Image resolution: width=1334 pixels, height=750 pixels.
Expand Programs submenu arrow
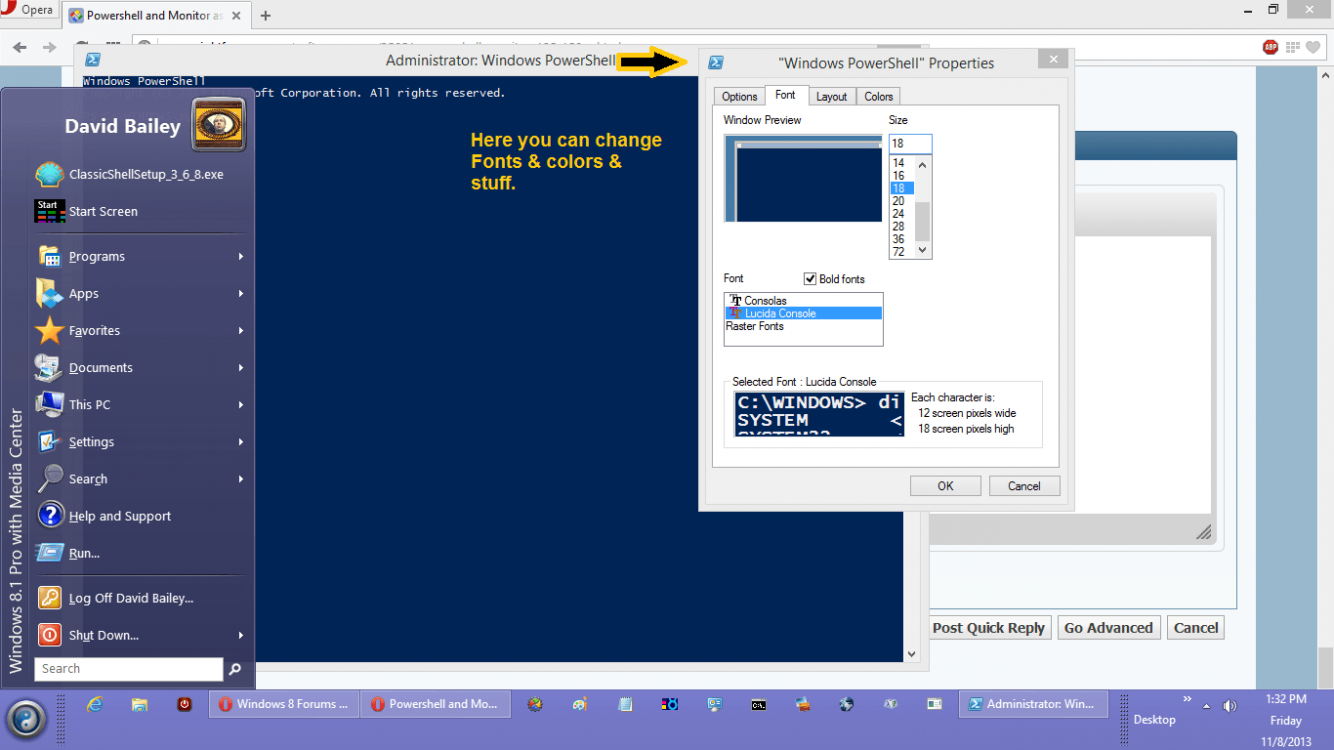click(241, 256)
